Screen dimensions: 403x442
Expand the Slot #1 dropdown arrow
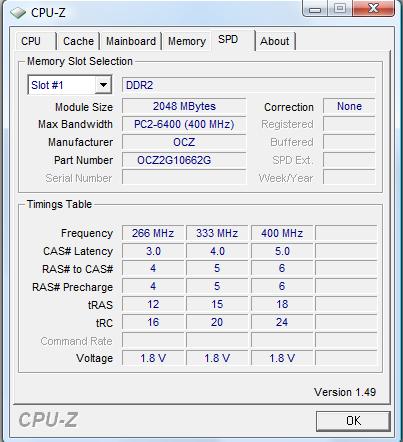(x=103, y=85)
